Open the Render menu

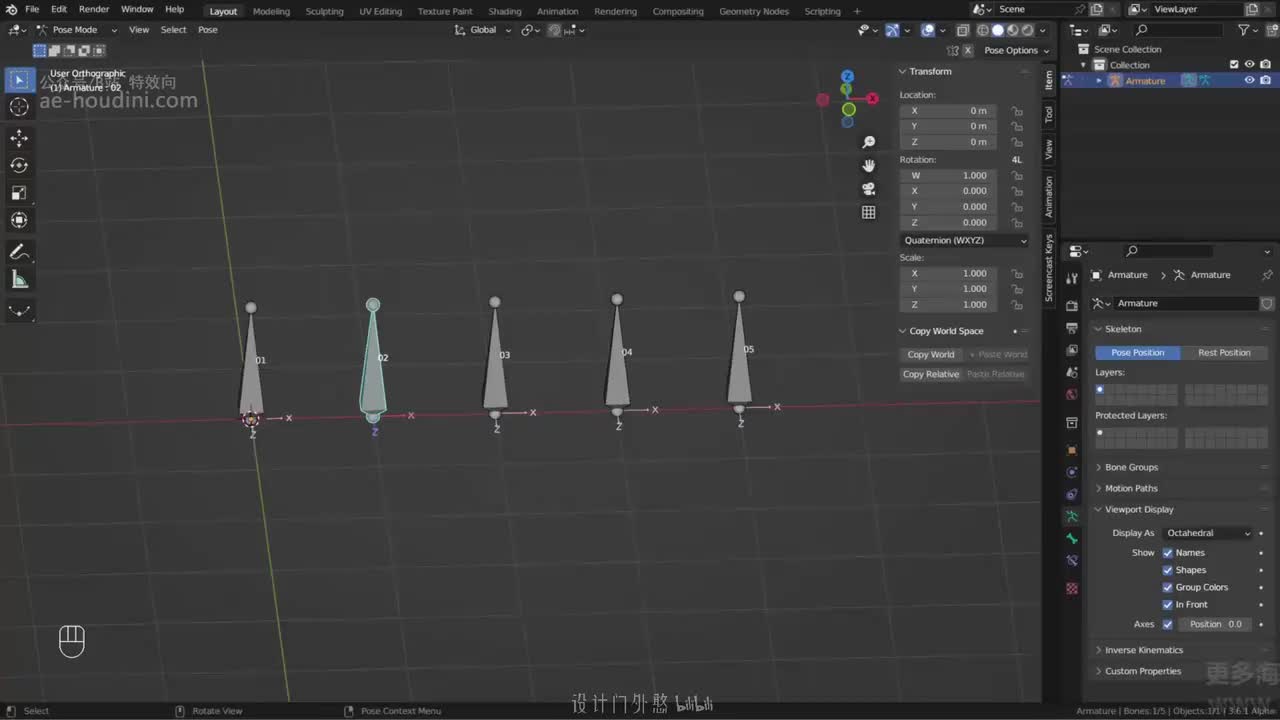pyautogui.click(x=94, y=9)
